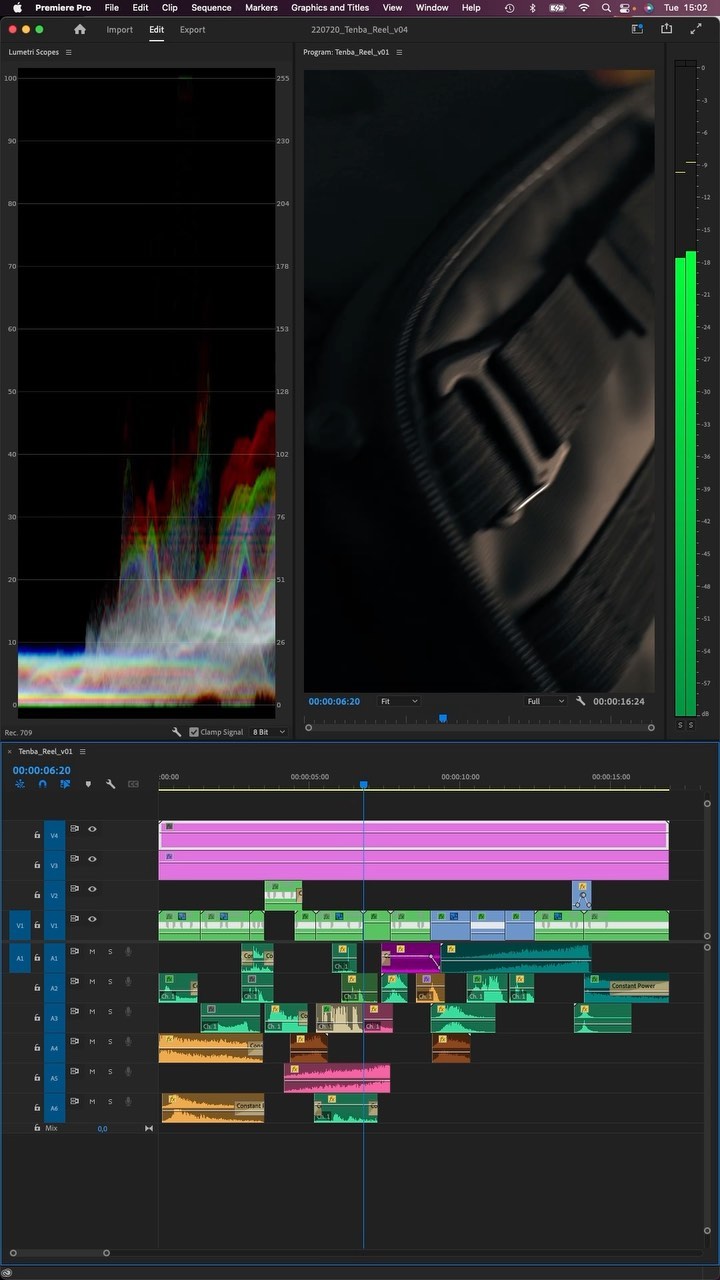Screen dimensions: 720x1280
Task: Open the 8 Bit depth dropdown
Action: coord(269,732)
